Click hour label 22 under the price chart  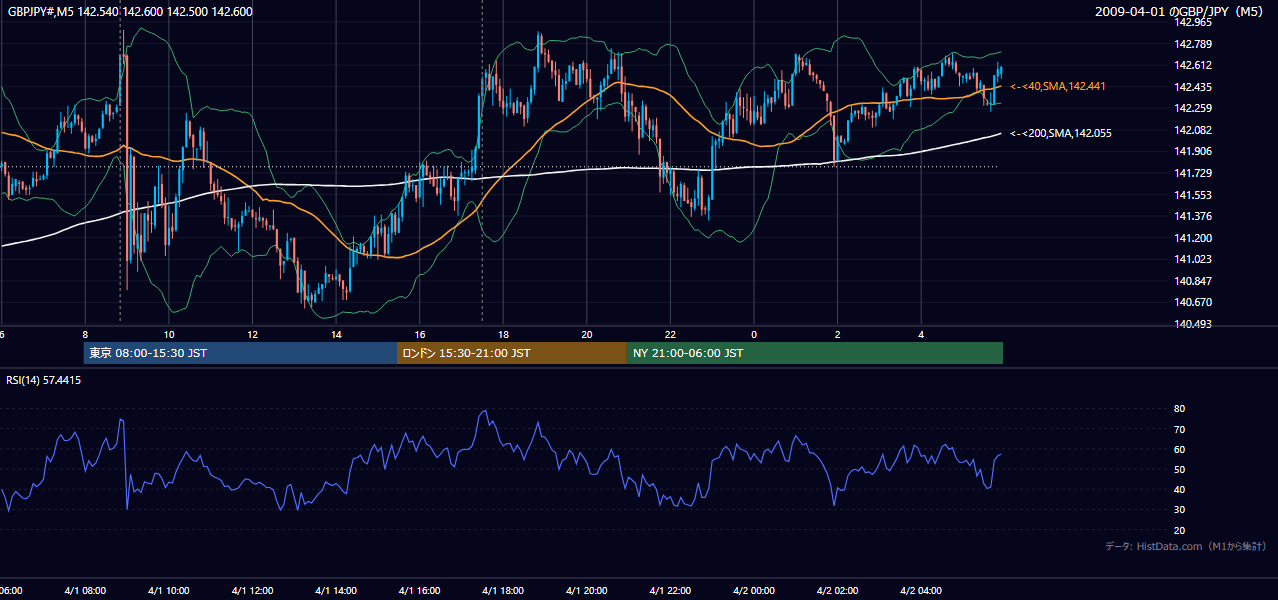[670, 335]
